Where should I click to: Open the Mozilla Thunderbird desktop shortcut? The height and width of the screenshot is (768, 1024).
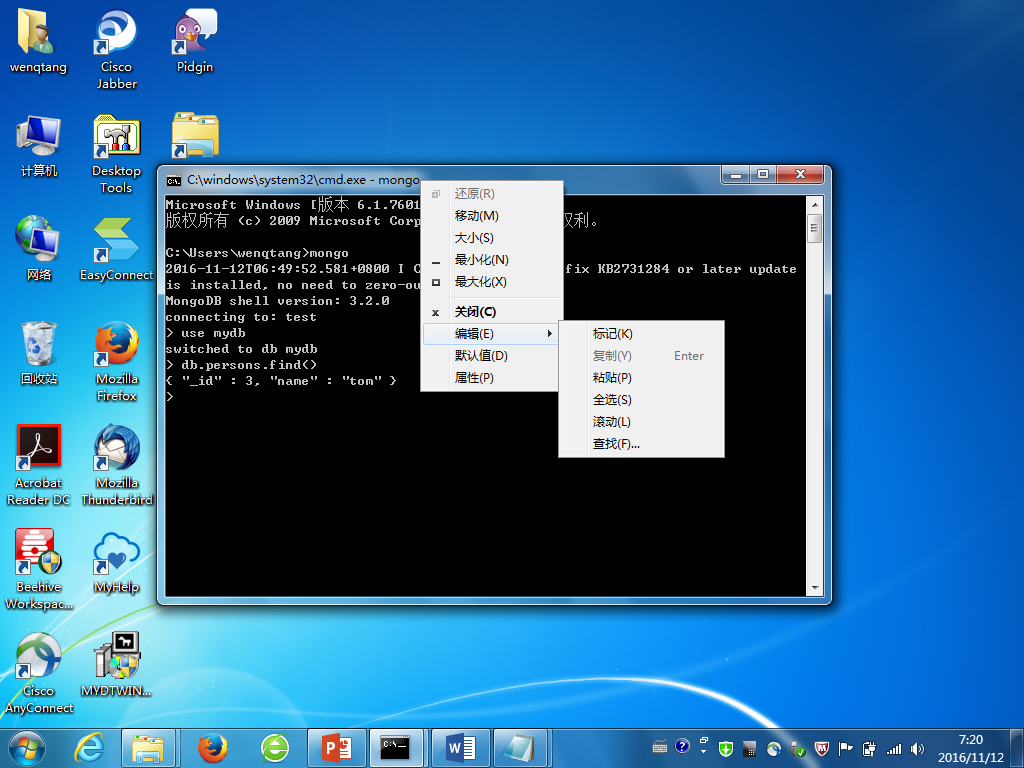click(x=117, y=450)
